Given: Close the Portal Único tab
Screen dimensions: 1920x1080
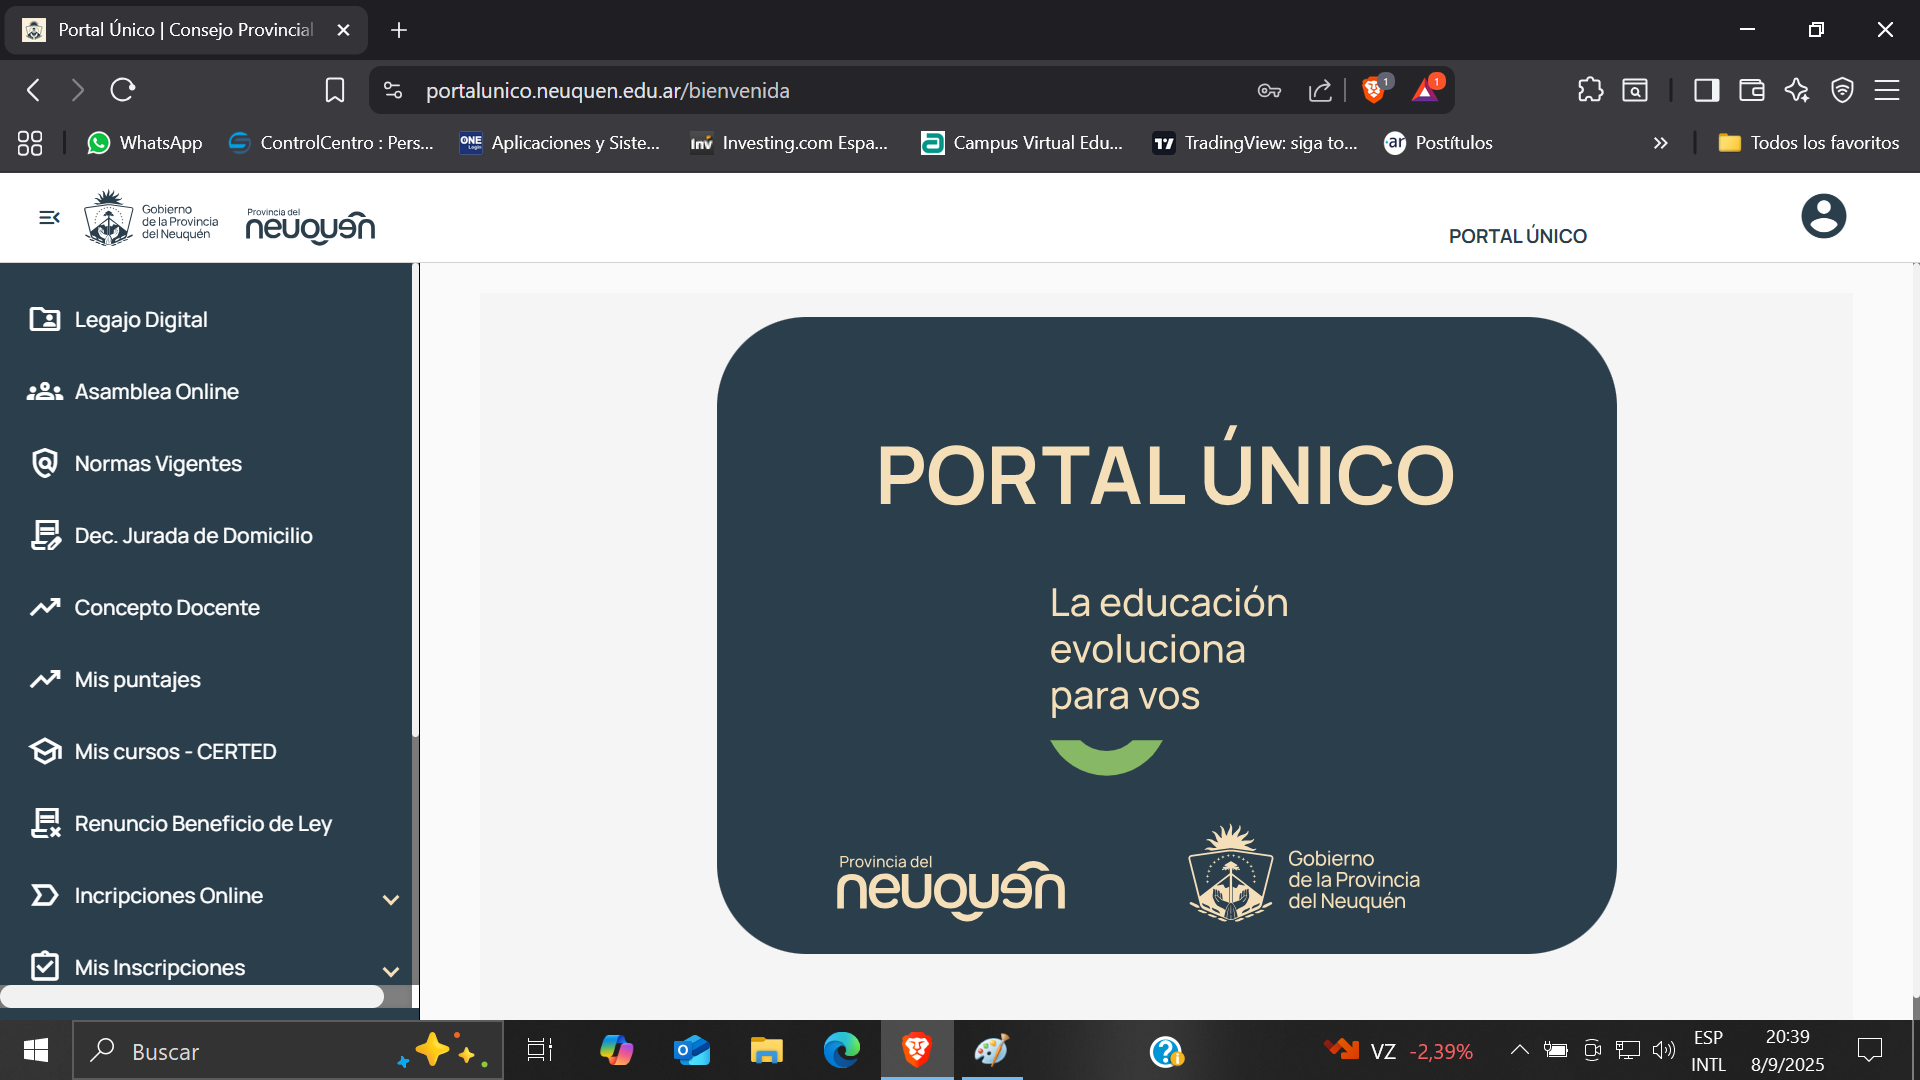Looking at the screenshot, I should [343, 30].
